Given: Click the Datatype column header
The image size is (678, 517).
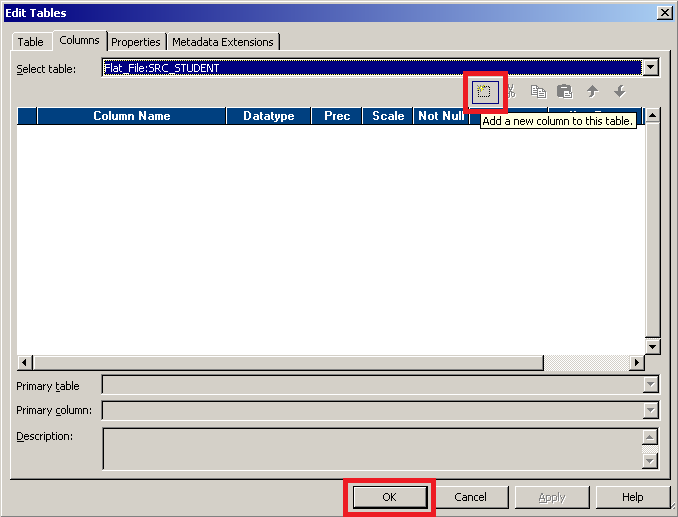Looking at the screenshot, I should (269, 116).
